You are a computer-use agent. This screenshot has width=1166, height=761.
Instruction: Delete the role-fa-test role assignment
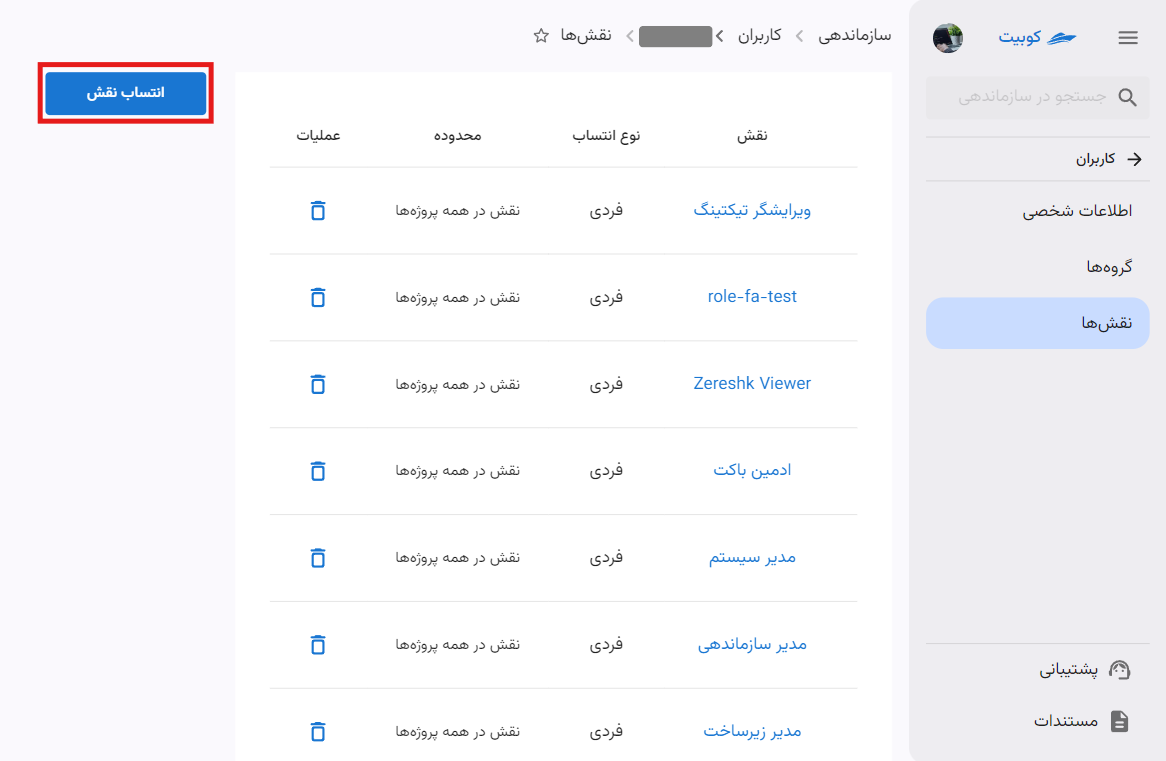coord(318,298)
